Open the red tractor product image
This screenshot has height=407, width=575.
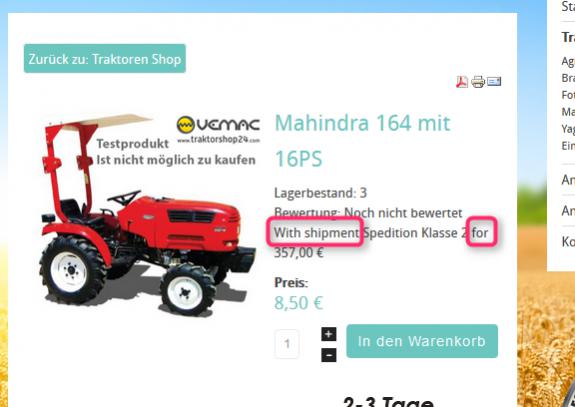click(x=148, y=215)
